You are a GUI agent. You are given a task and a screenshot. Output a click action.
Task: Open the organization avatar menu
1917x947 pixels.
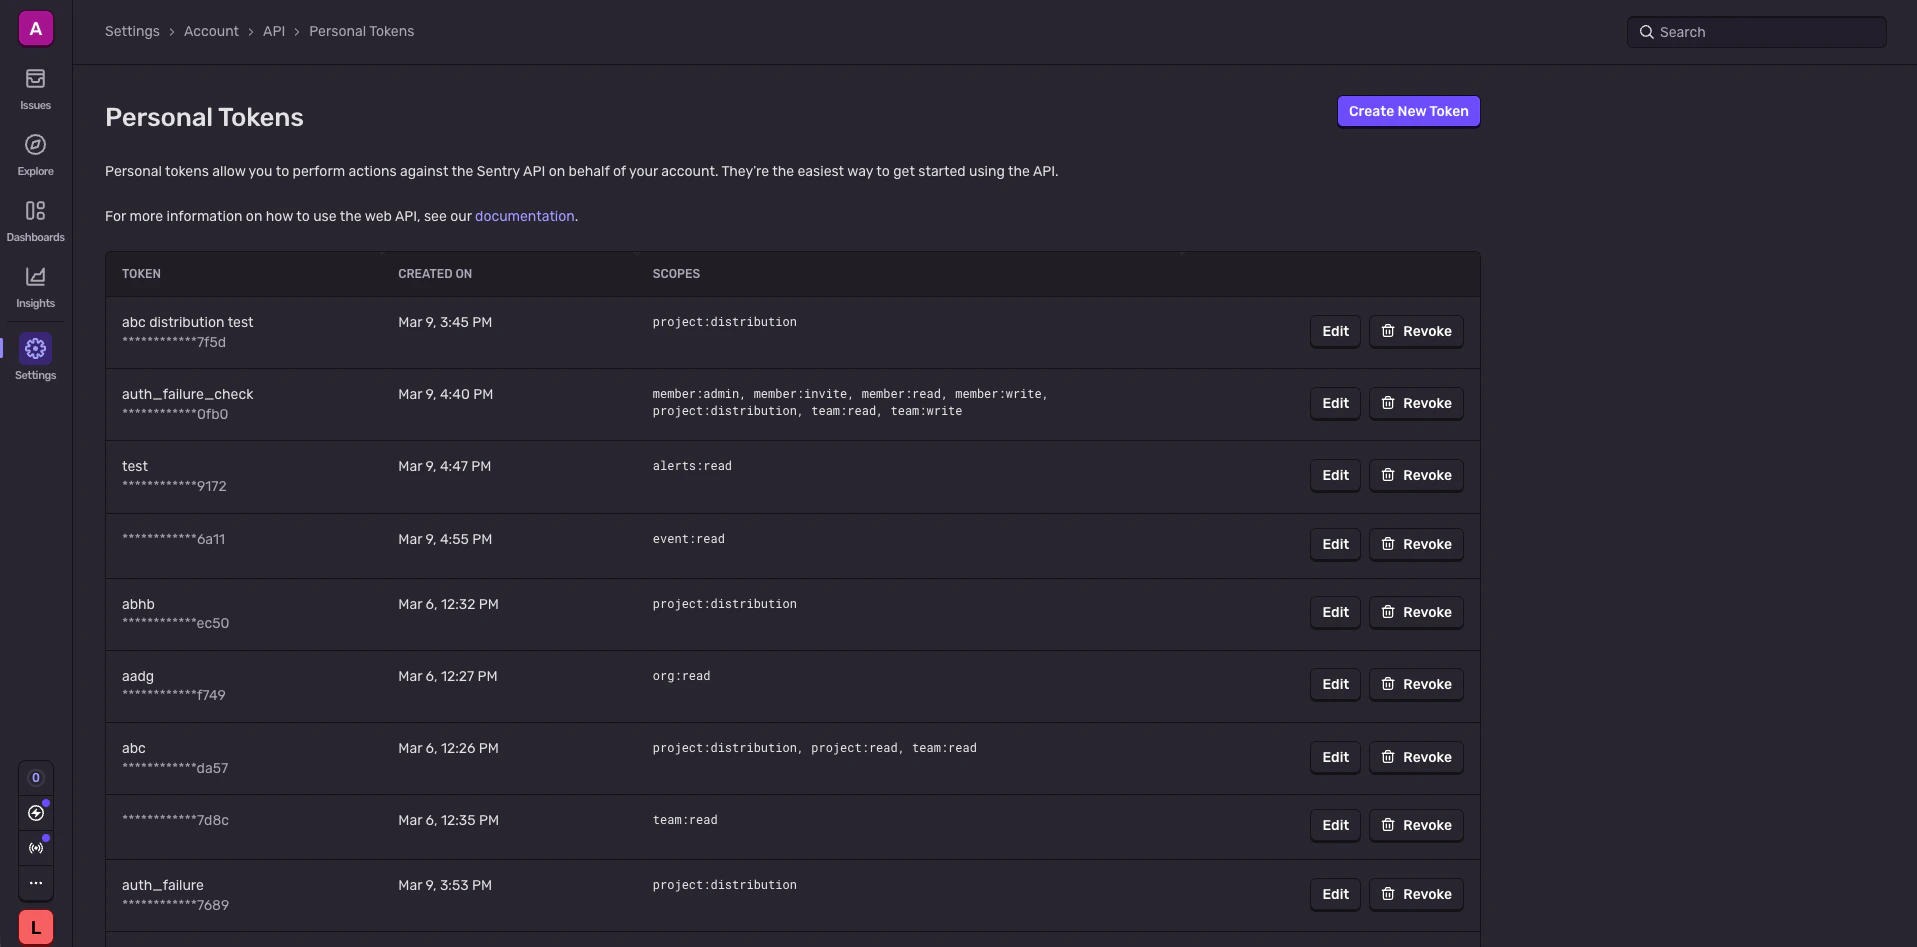click(35, 28)
